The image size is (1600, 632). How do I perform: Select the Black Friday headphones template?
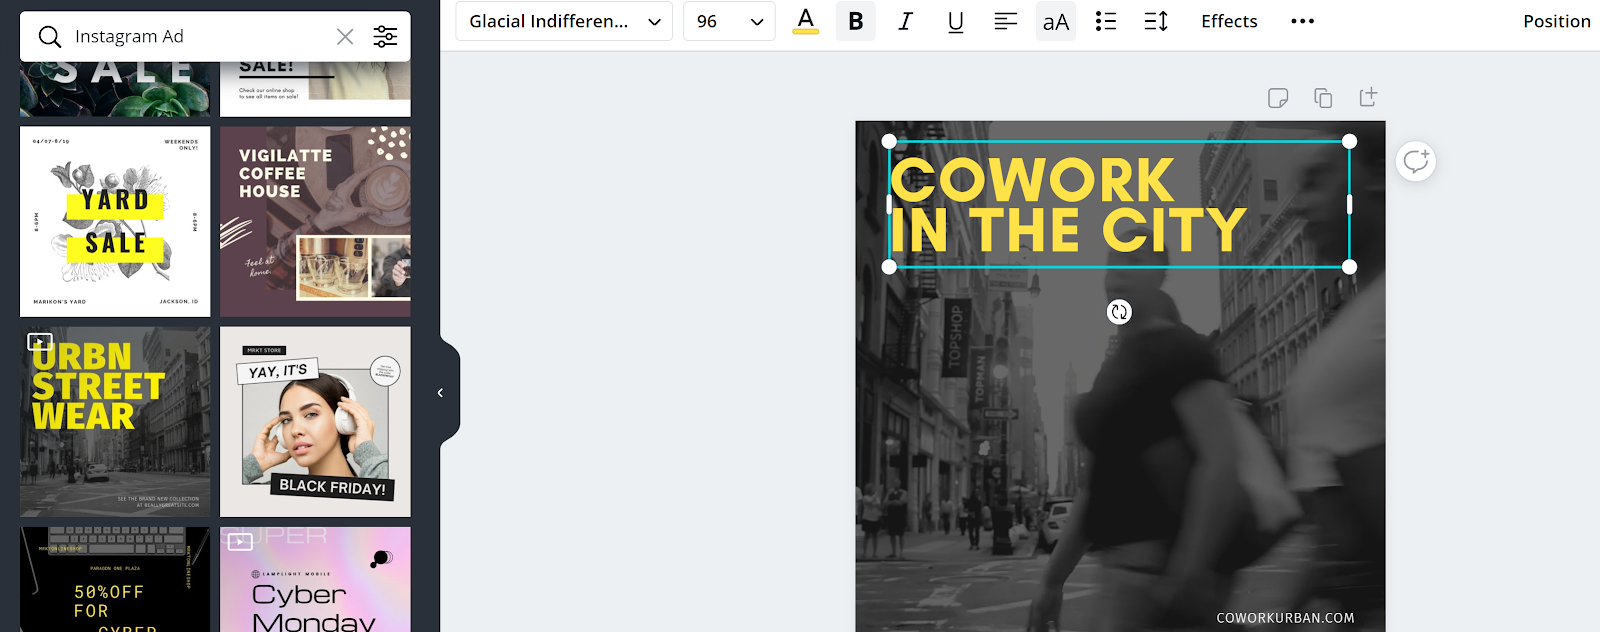pyautogui.click(x=315, y=421)
